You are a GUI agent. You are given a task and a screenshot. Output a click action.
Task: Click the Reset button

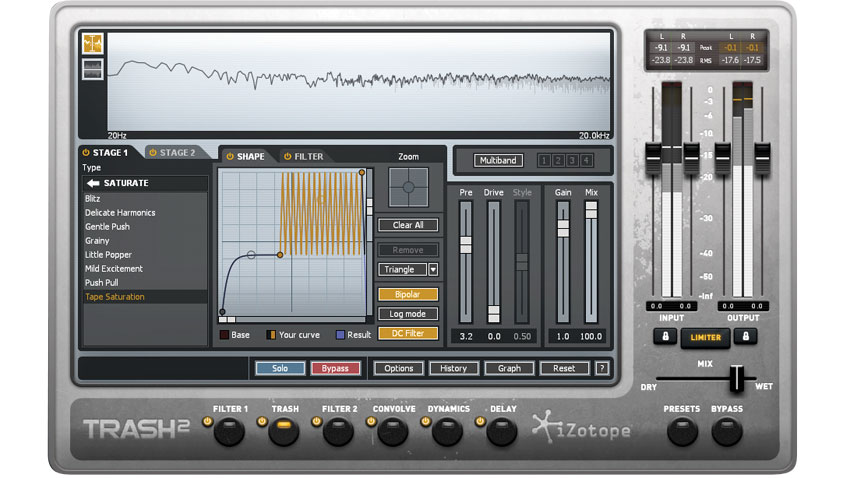click(564, 369)
